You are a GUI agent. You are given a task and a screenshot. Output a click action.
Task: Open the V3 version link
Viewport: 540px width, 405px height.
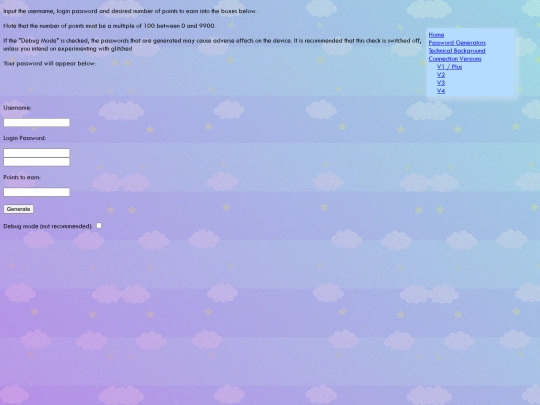click(441, 83)
